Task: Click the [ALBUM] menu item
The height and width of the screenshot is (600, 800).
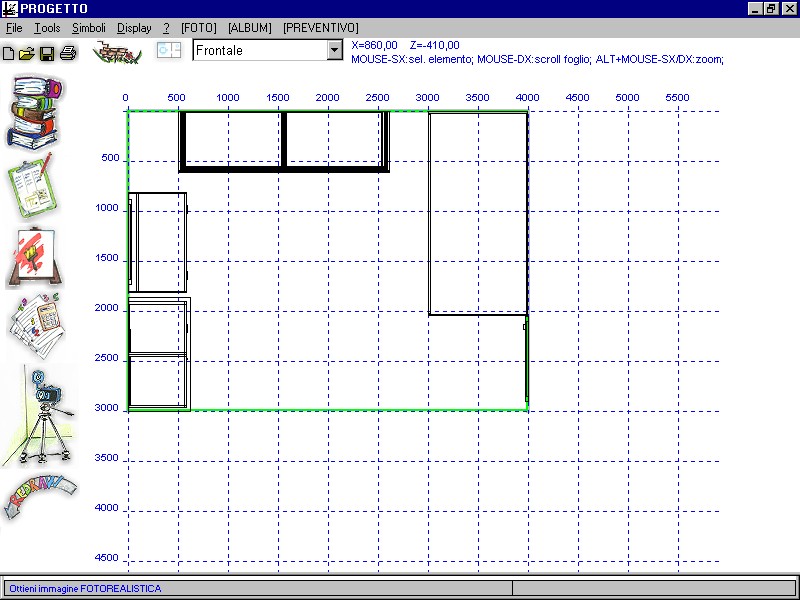Action: pos(249,28)
